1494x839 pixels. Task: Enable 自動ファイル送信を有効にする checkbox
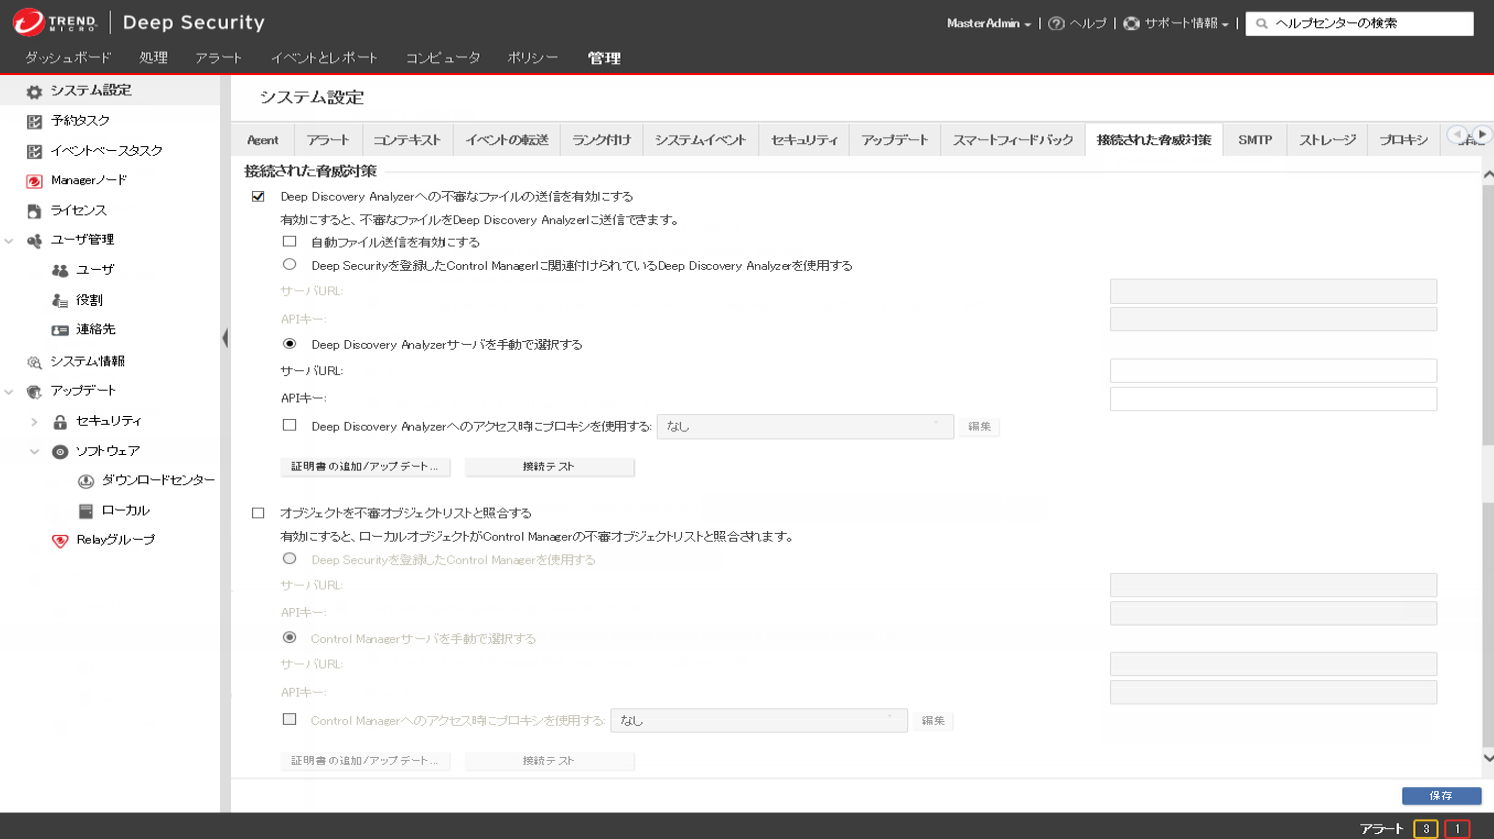(289, 242)
